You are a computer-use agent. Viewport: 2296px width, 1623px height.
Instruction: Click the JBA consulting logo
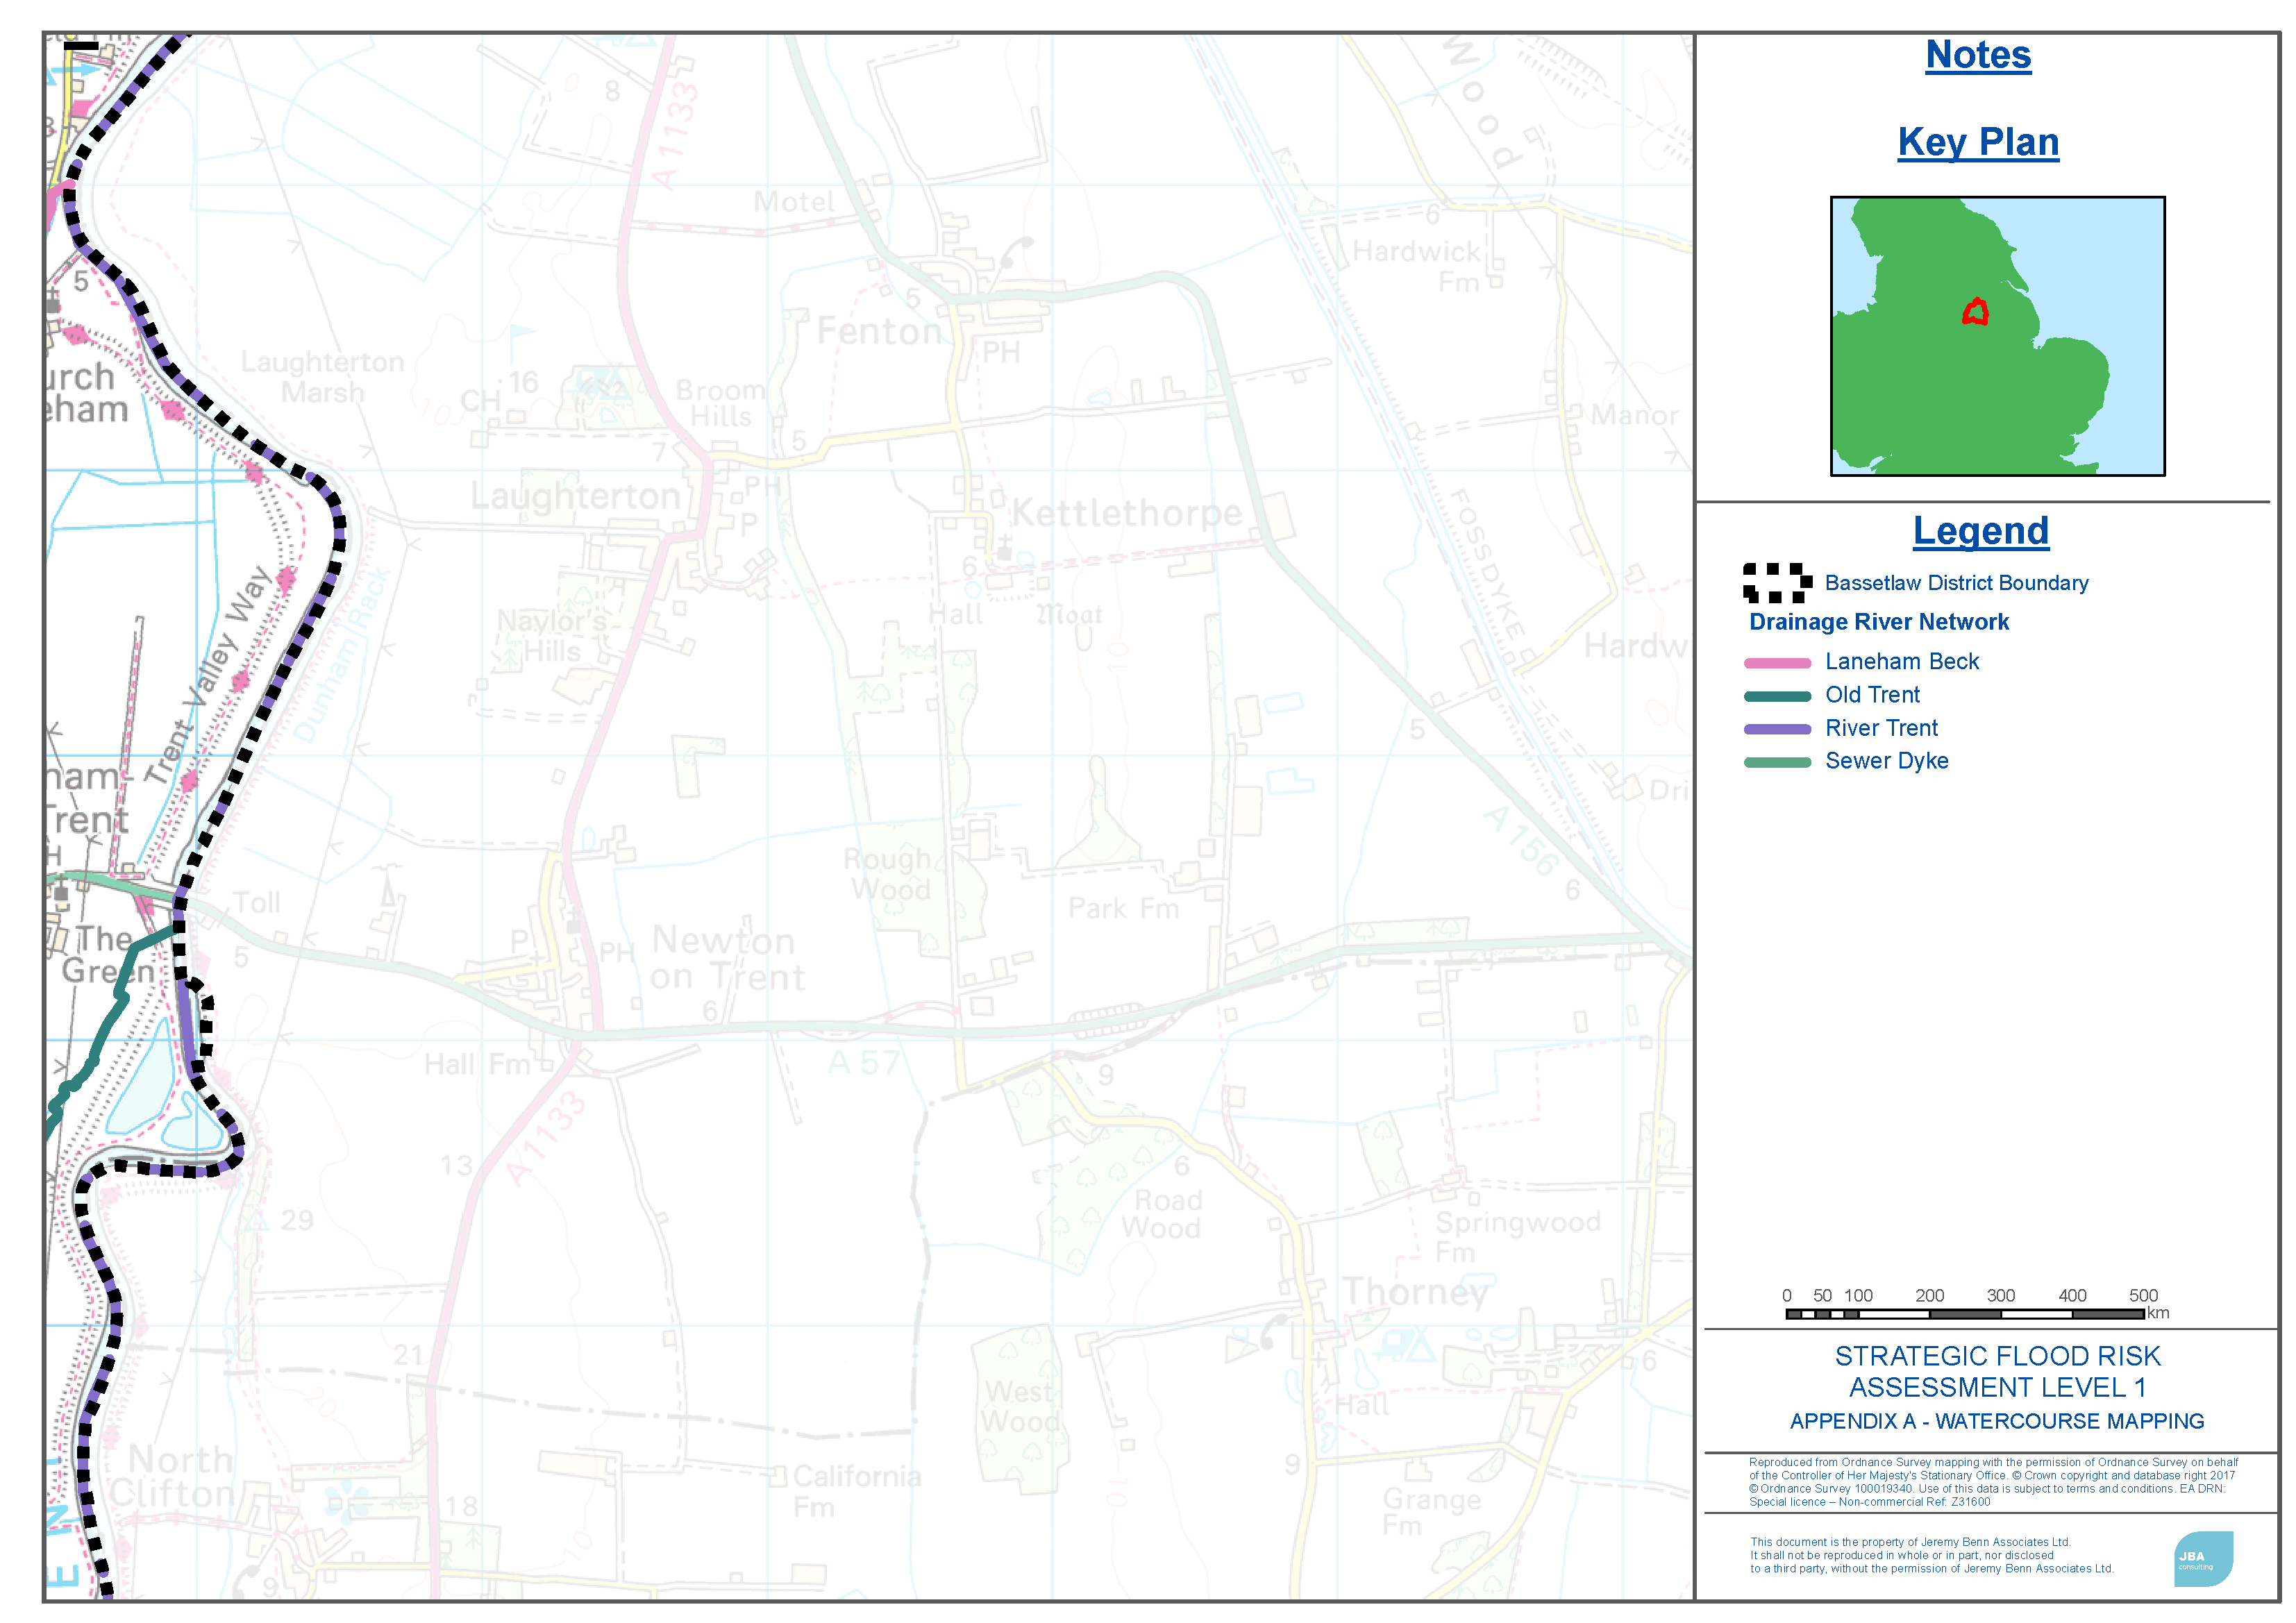2203,1558
